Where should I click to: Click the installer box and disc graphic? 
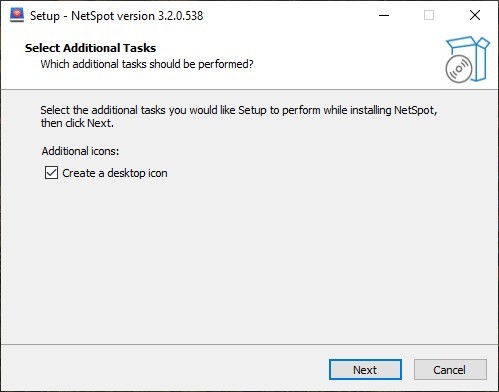pyautogui.click(x=467, y=59)
